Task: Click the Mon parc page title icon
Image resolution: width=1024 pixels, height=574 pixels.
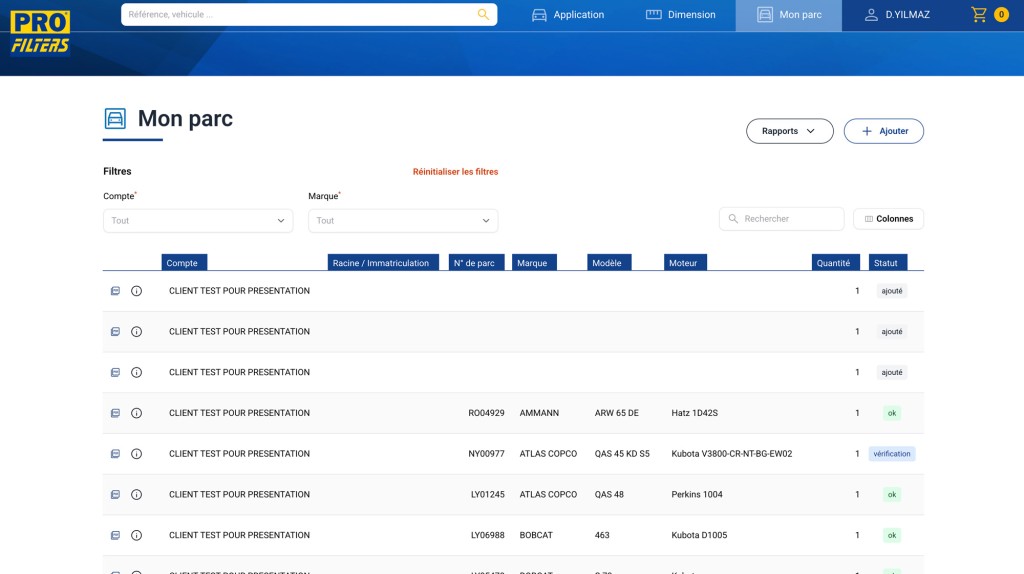Action: (115, 119)
